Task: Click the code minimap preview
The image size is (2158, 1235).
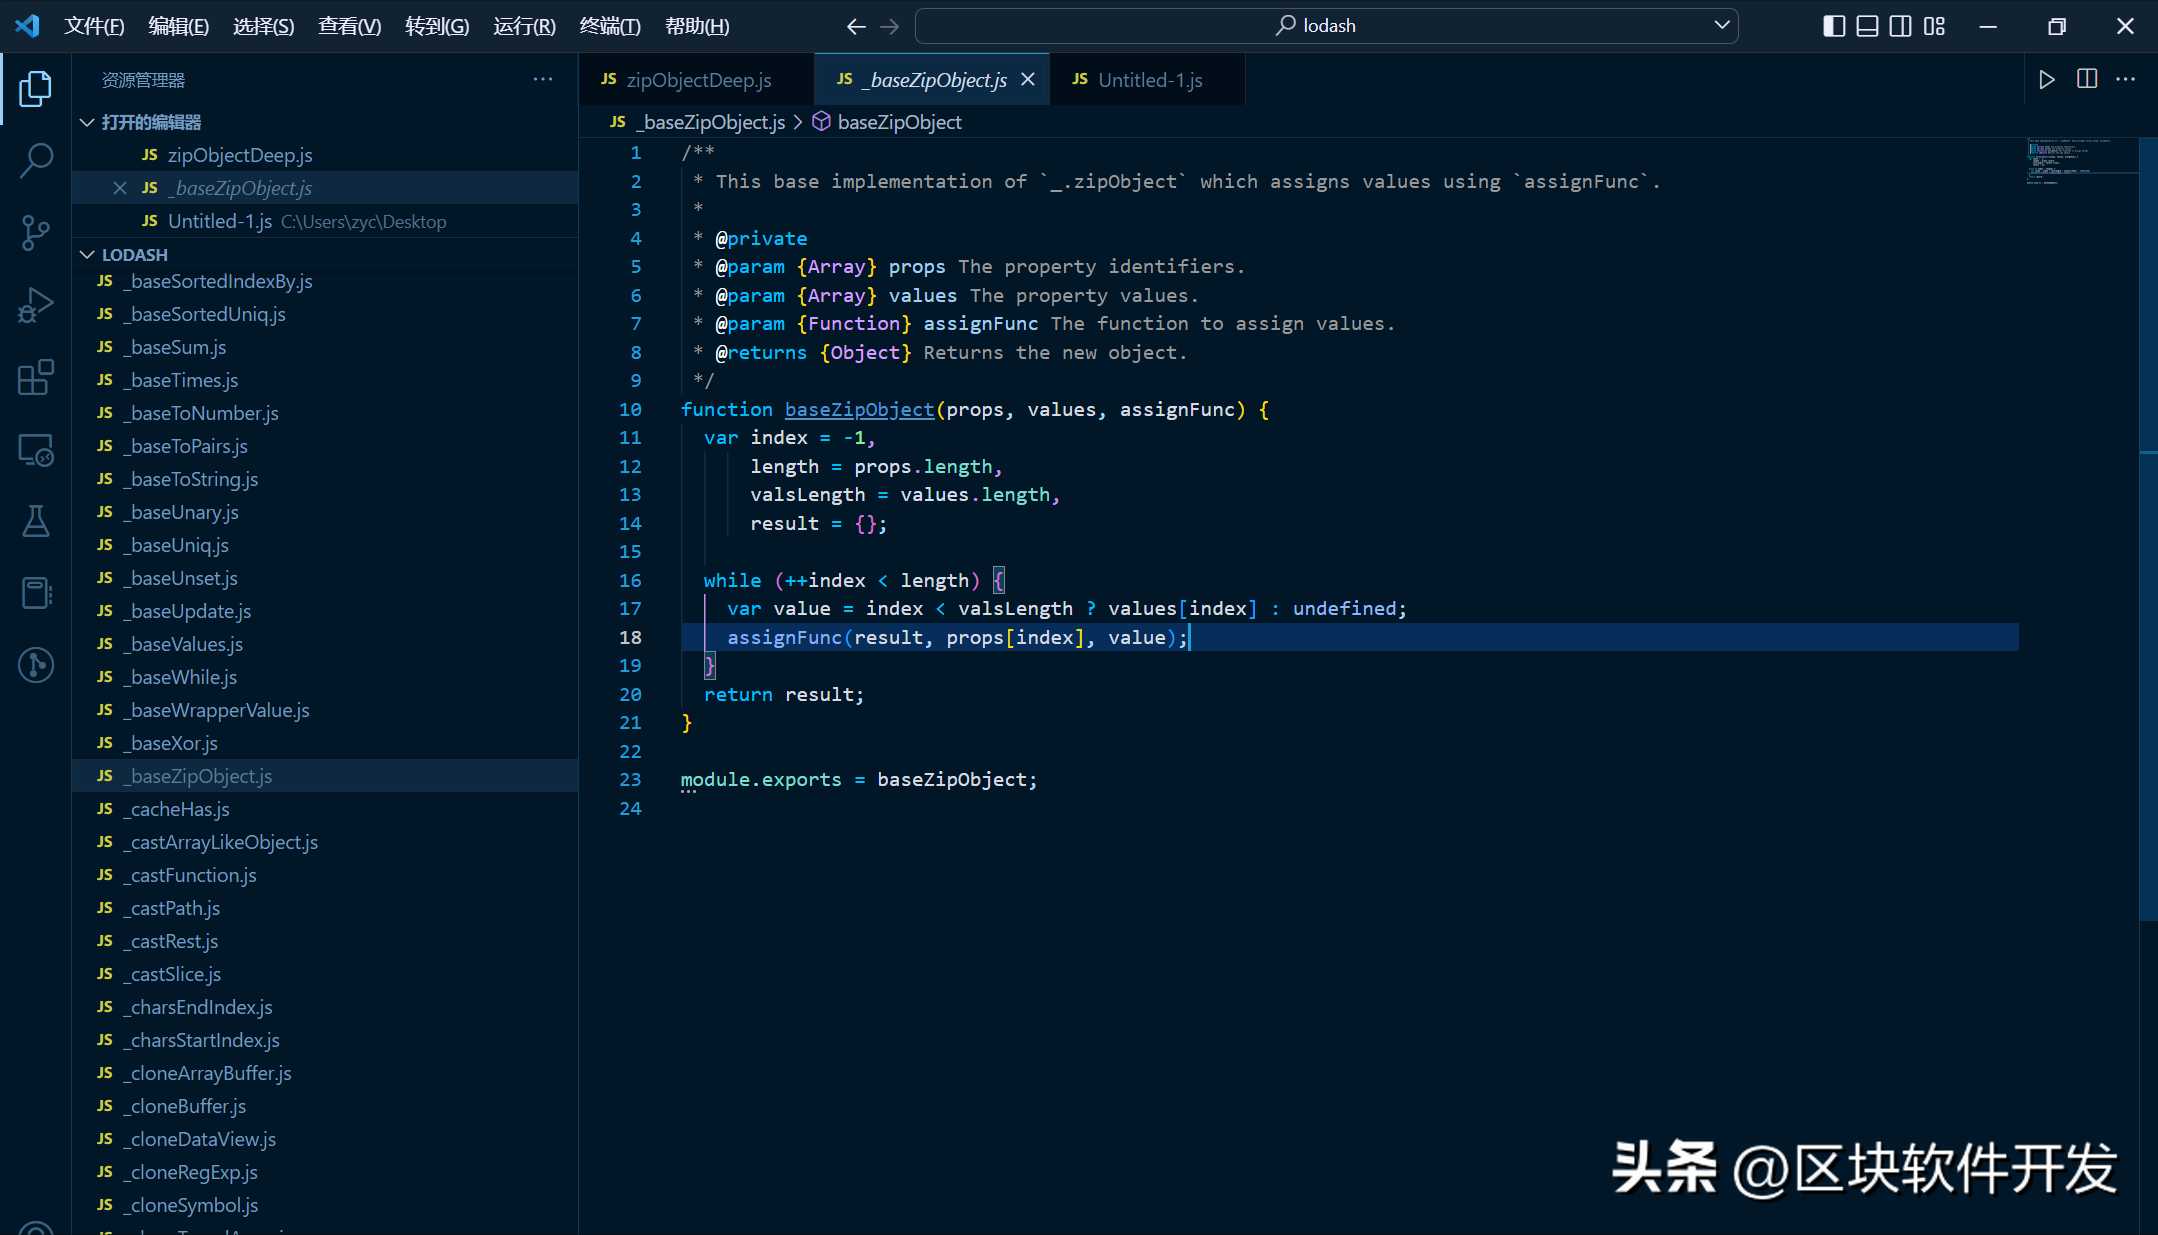Action: click(2081, 160)
